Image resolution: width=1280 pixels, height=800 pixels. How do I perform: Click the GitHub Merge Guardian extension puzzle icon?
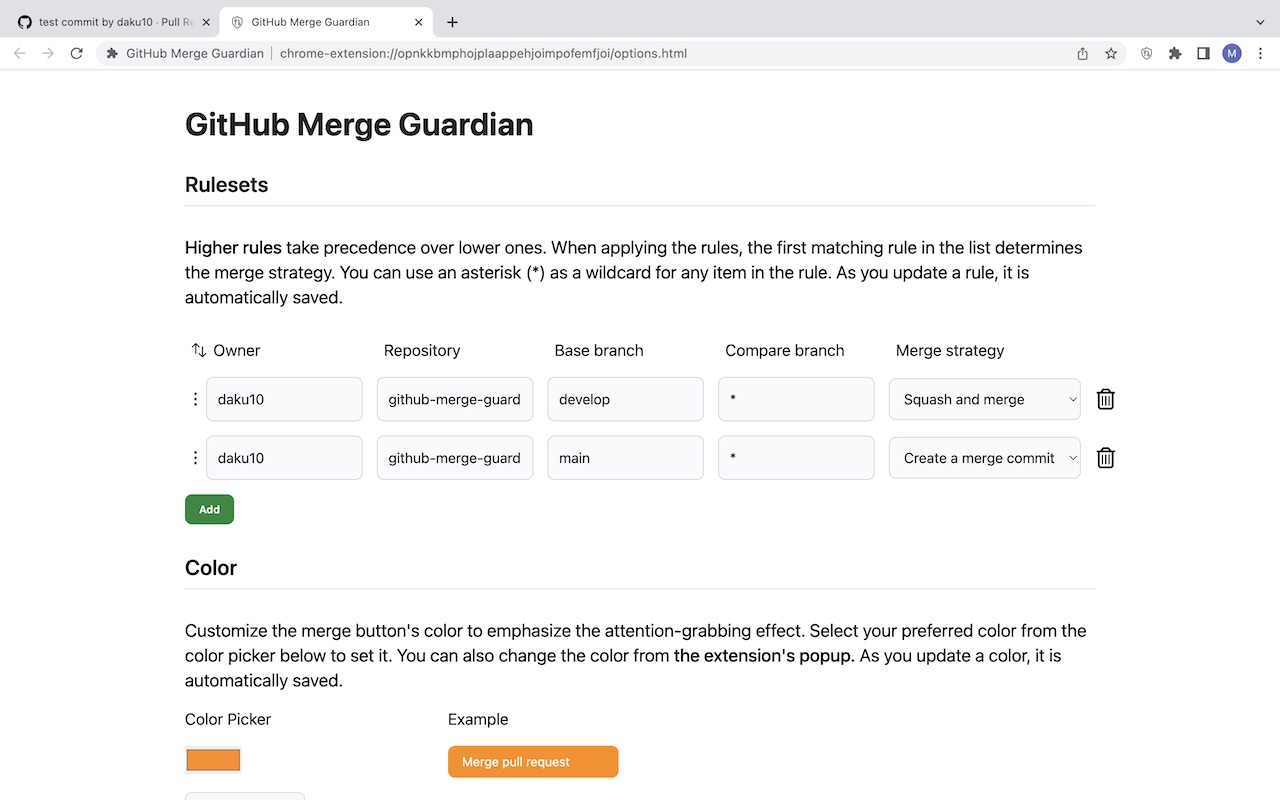click(111, 53)
